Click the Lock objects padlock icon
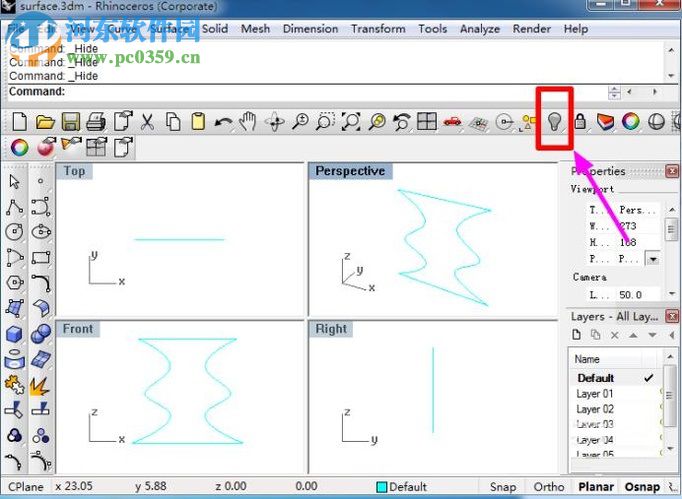The image size is (682, 499). pos(580,121)
